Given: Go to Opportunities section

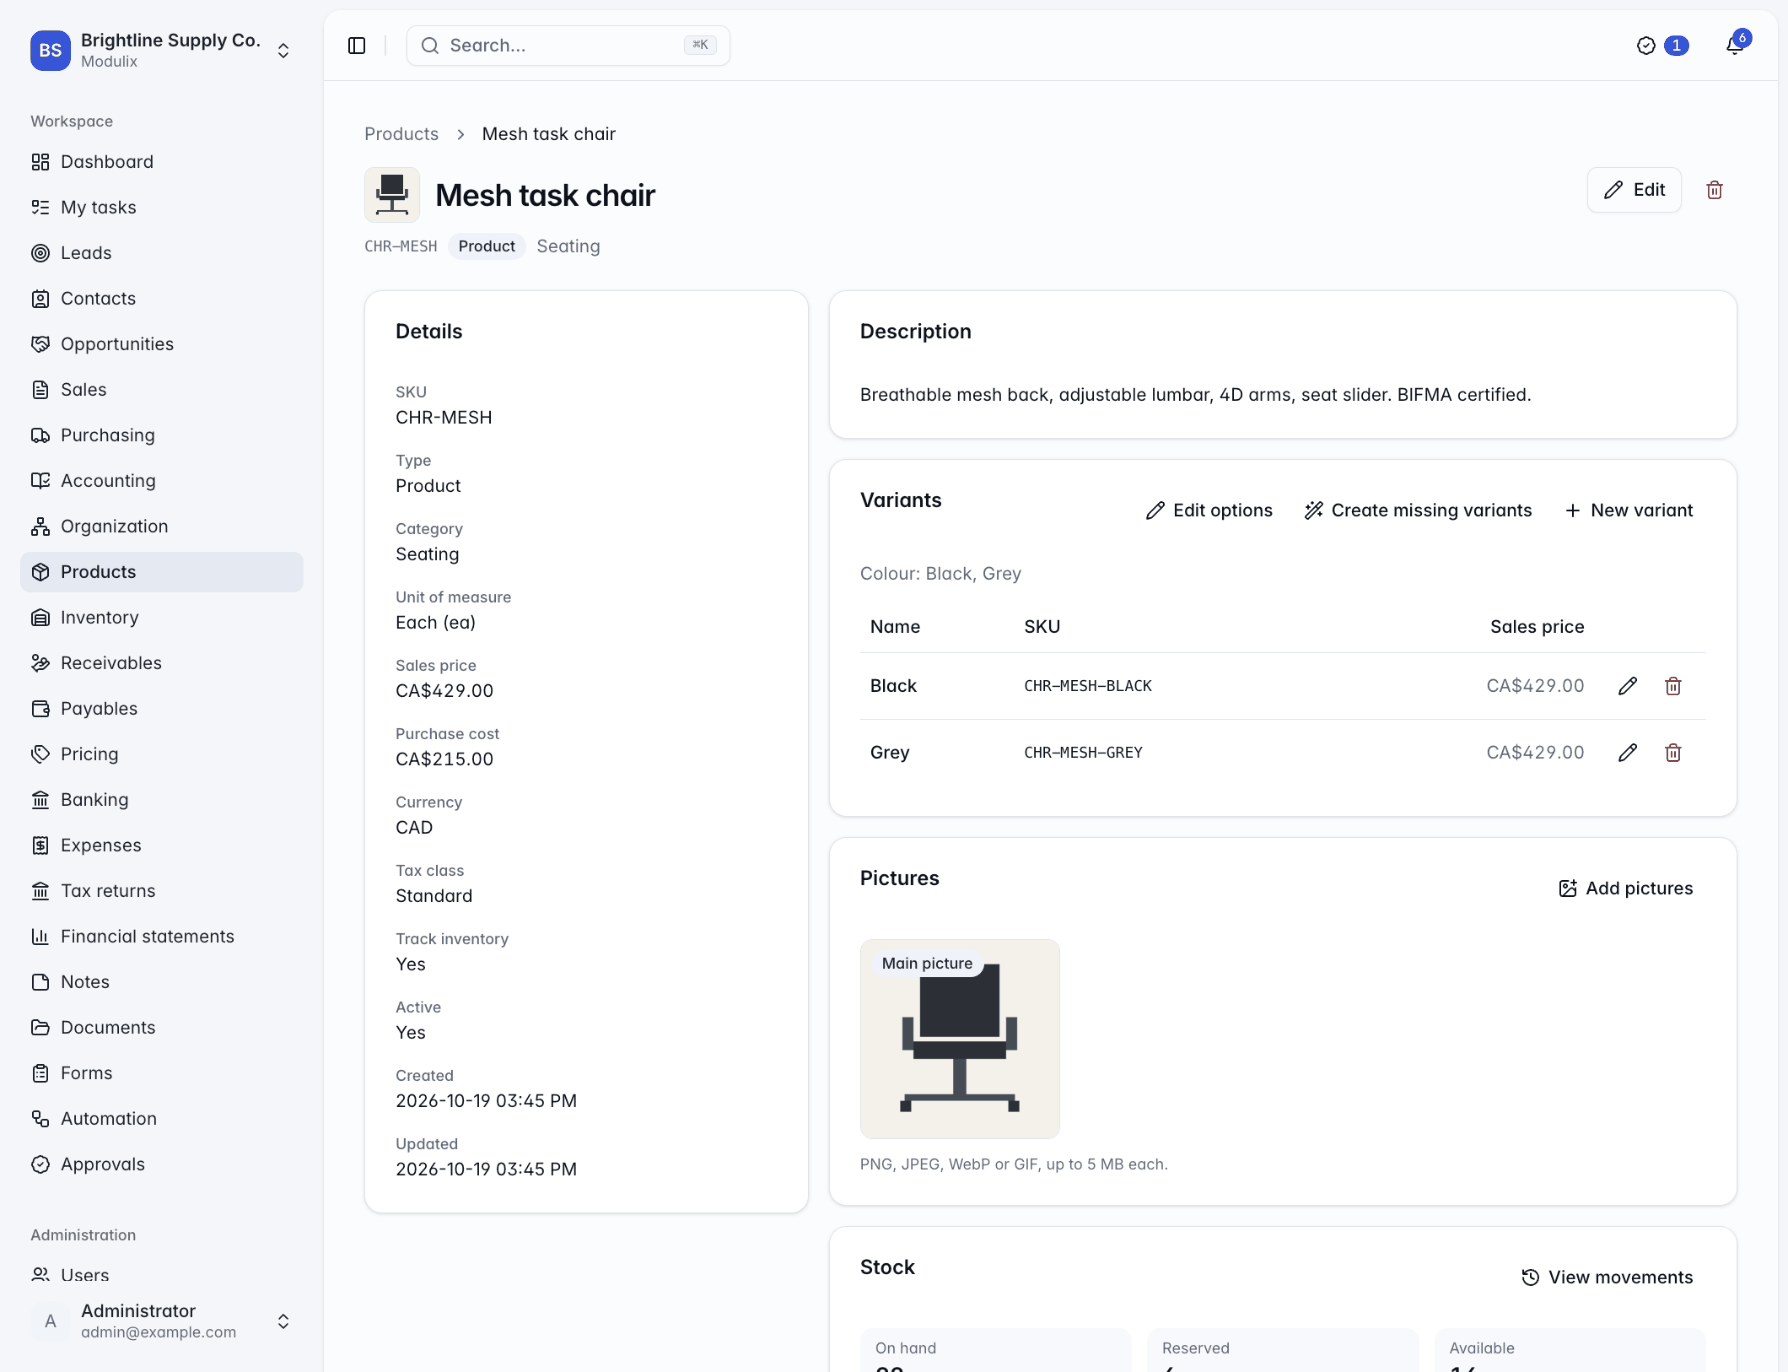Looking at the screenshot, I should tap(162, 344).
